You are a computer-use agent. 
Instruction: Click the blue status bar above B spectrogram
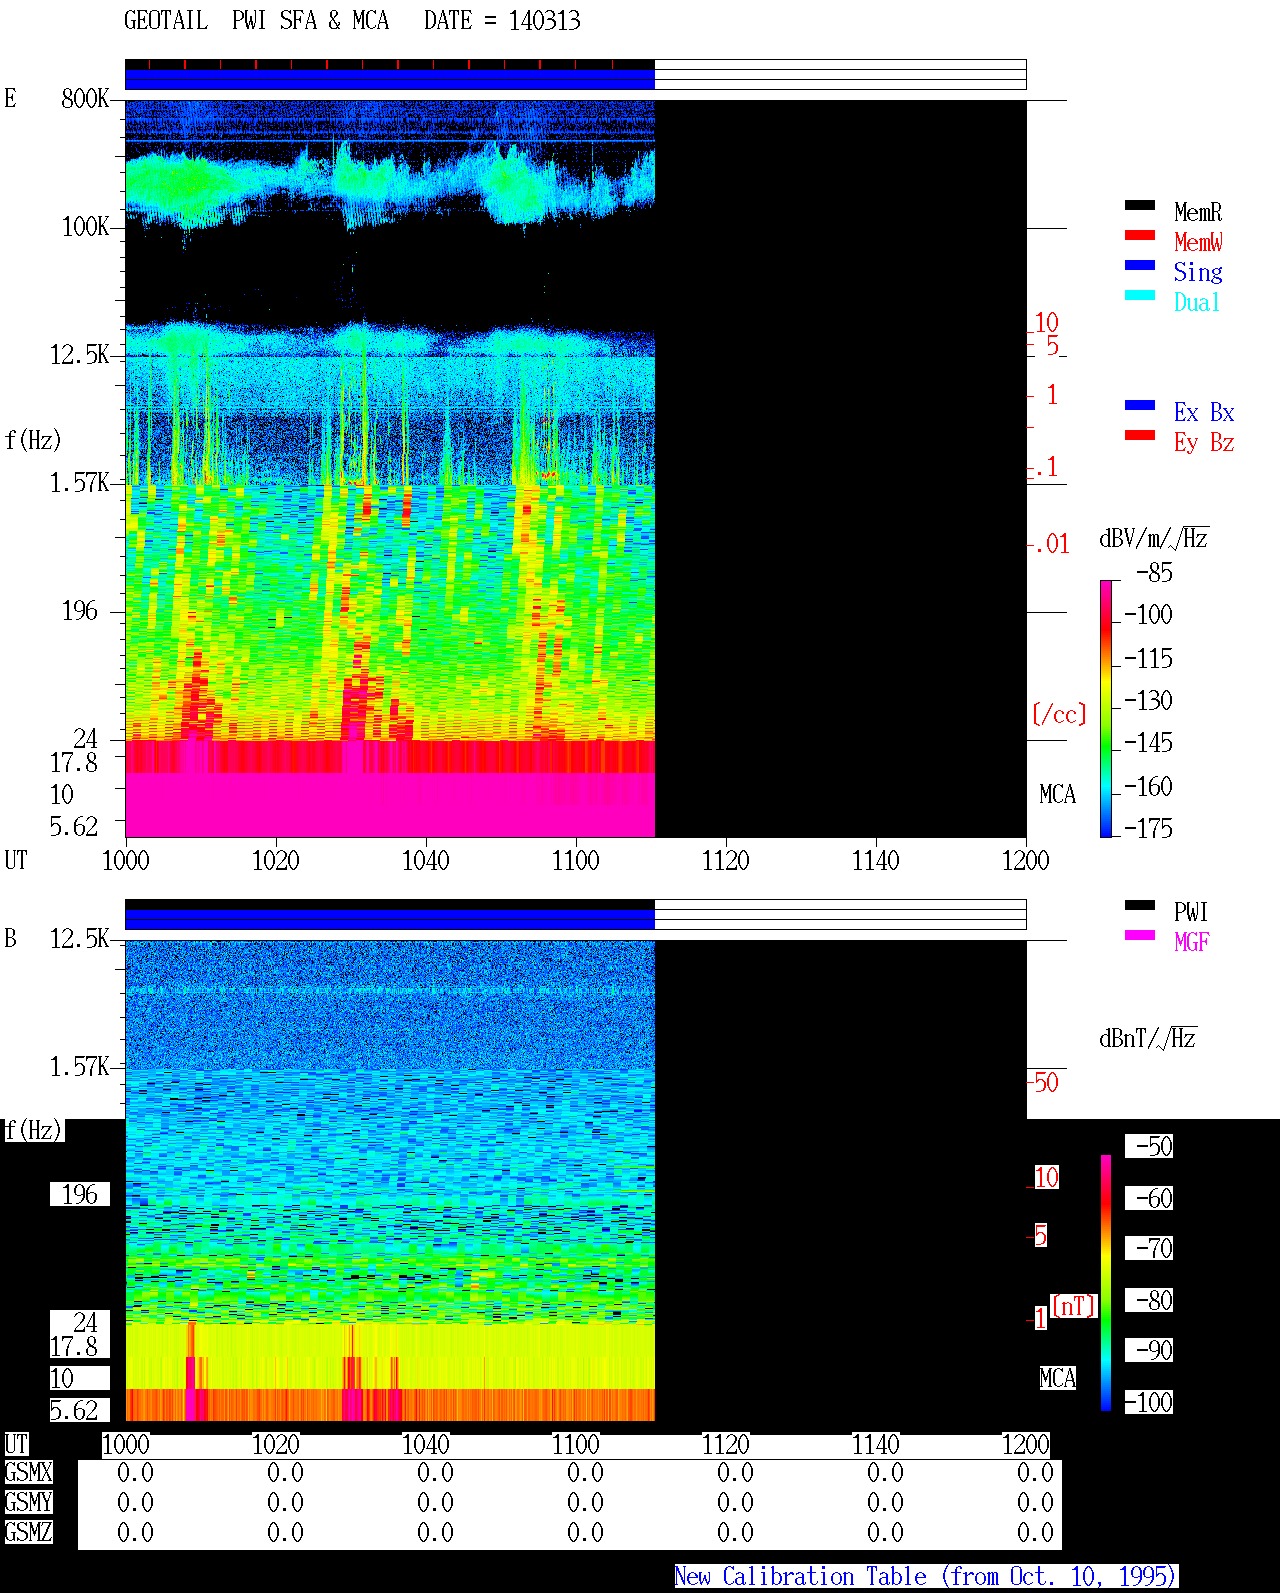tap(390, 919)
